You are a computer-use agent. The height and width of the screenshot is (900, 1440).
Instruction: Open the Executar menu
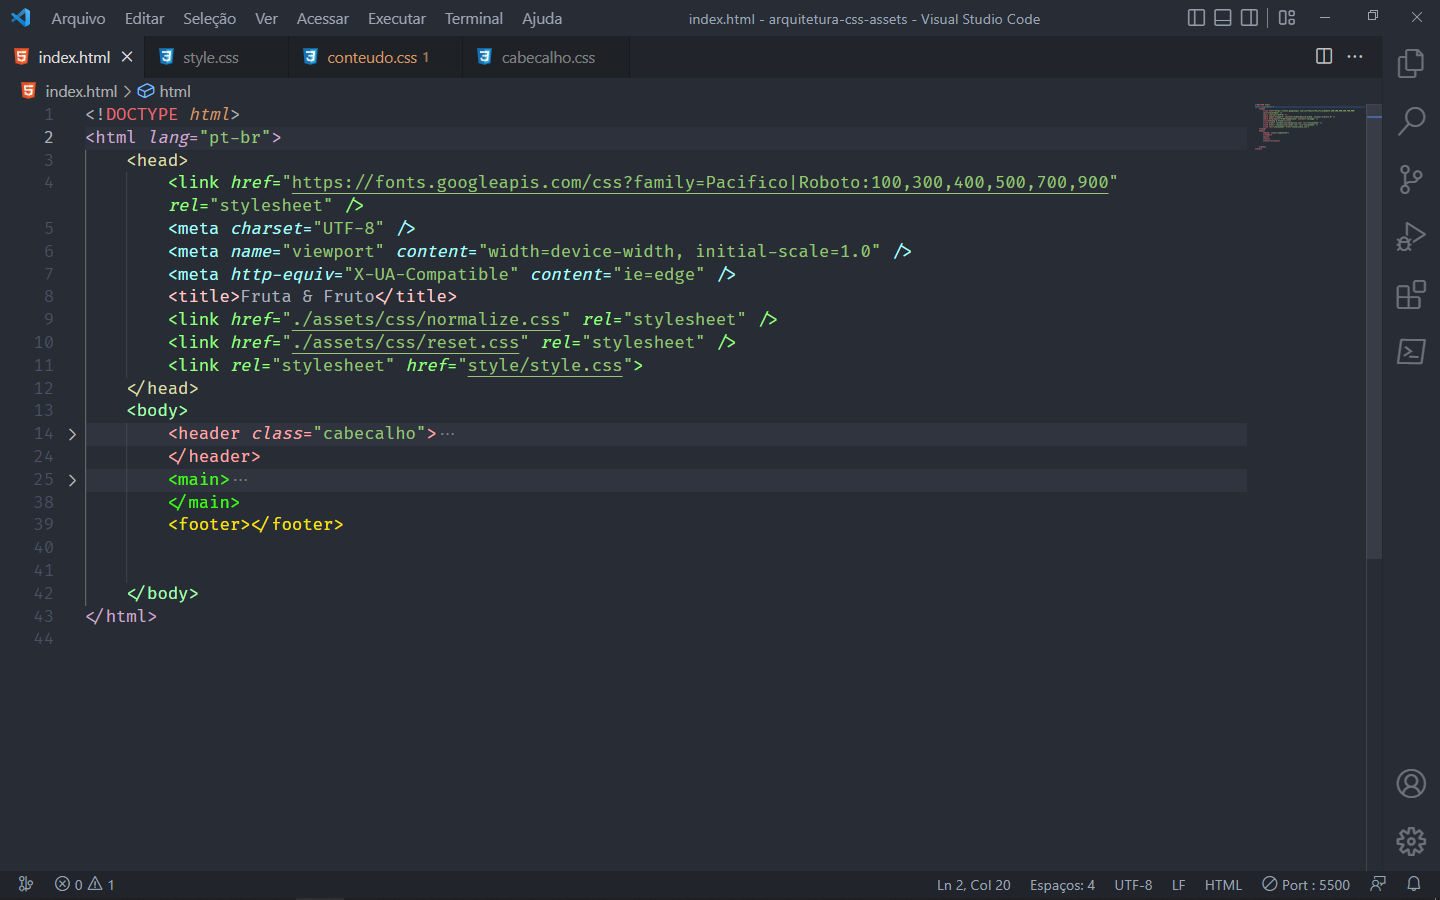(x=396, y=18)
